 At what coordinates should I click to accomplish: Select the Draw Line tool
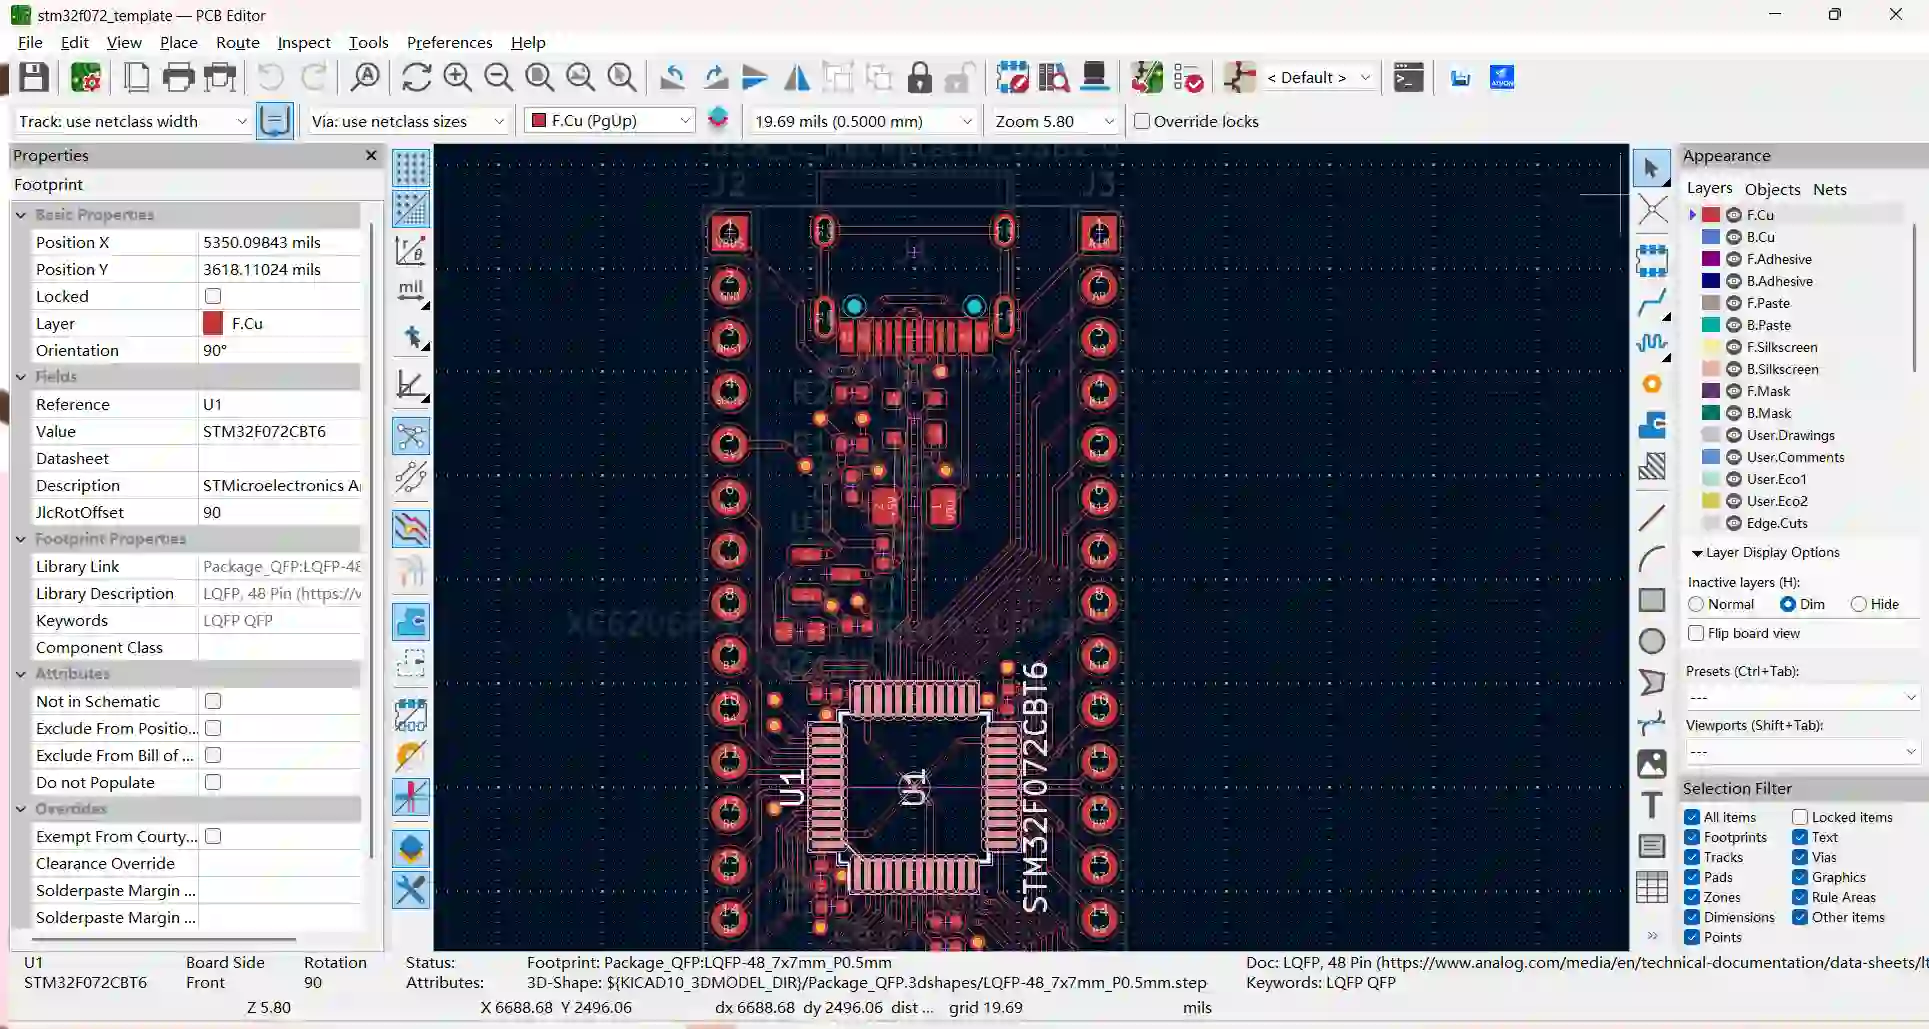click(1652, 517)
